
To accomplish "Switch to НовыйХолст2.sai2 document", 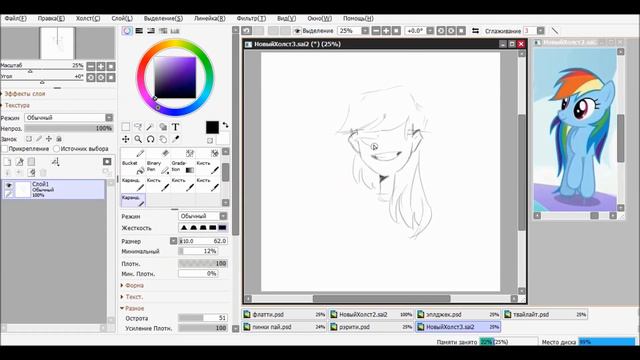I will 371,314.
